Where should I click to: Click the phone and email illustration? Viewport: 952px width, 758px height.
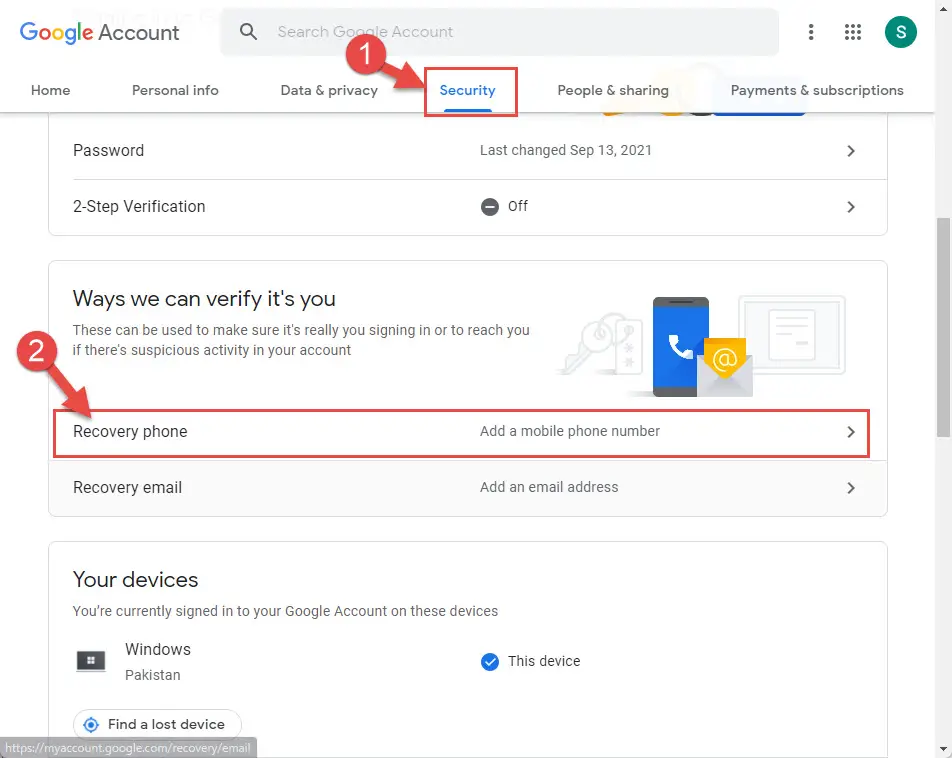[701, 346]
